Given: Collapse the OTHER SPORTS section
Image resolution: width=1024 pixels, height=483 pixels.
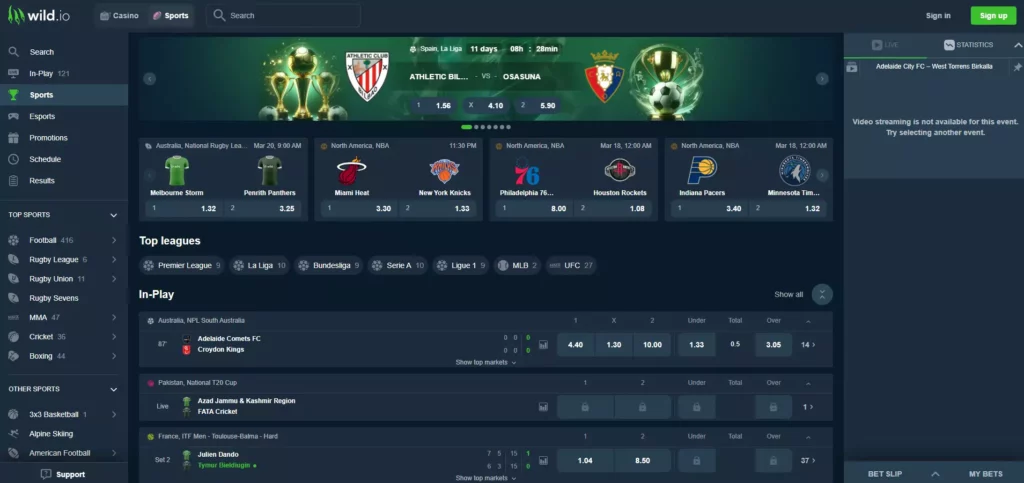Looking at the screenshot, I should (x=114, y=389).
